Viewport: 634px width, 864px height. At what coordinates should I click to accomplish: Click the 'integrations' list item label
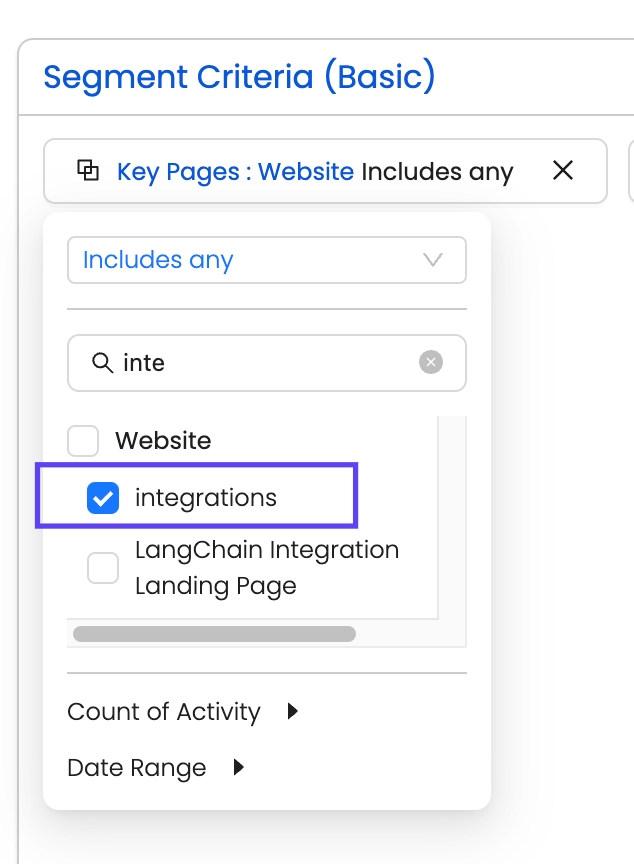pyautogui.click(x=206, y=497)
